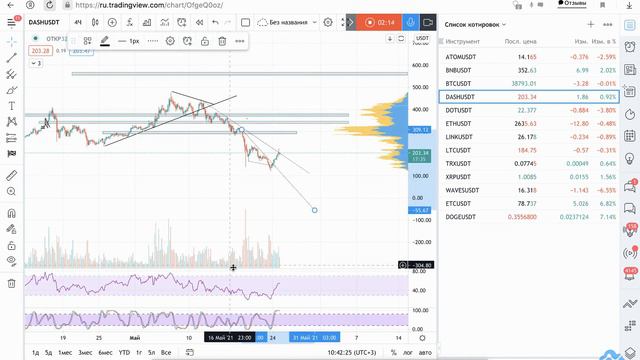Open chart settings gear in top toolbar

pyautogui.click(x=328, y=22)
